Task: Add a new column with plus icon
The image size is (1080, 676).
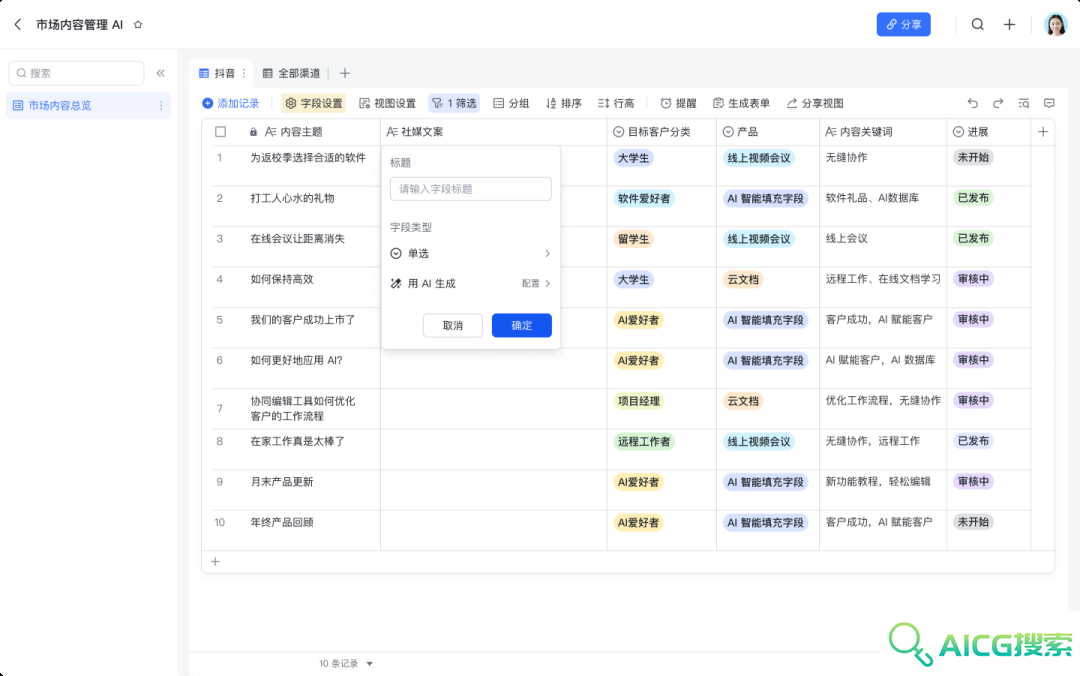Action: (x=1043, y=132)
